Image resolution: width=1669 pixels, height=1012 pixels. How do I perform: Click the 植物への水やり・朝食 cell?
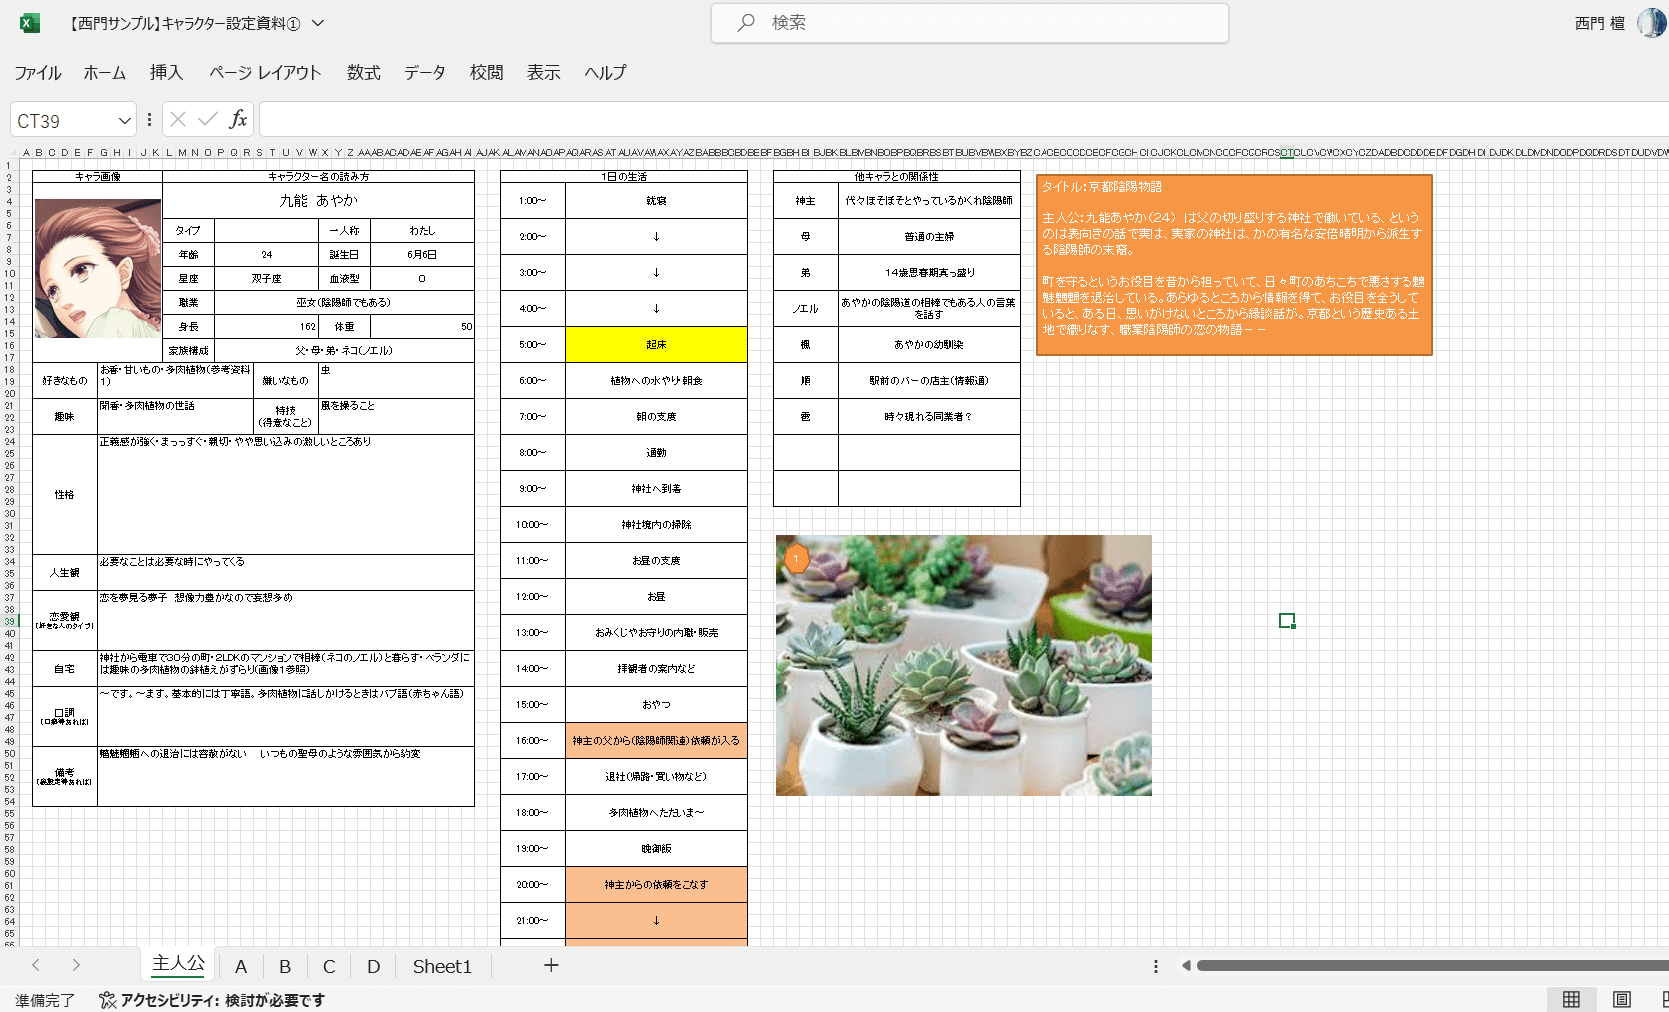pyautogui.click(x=656, y=380)
